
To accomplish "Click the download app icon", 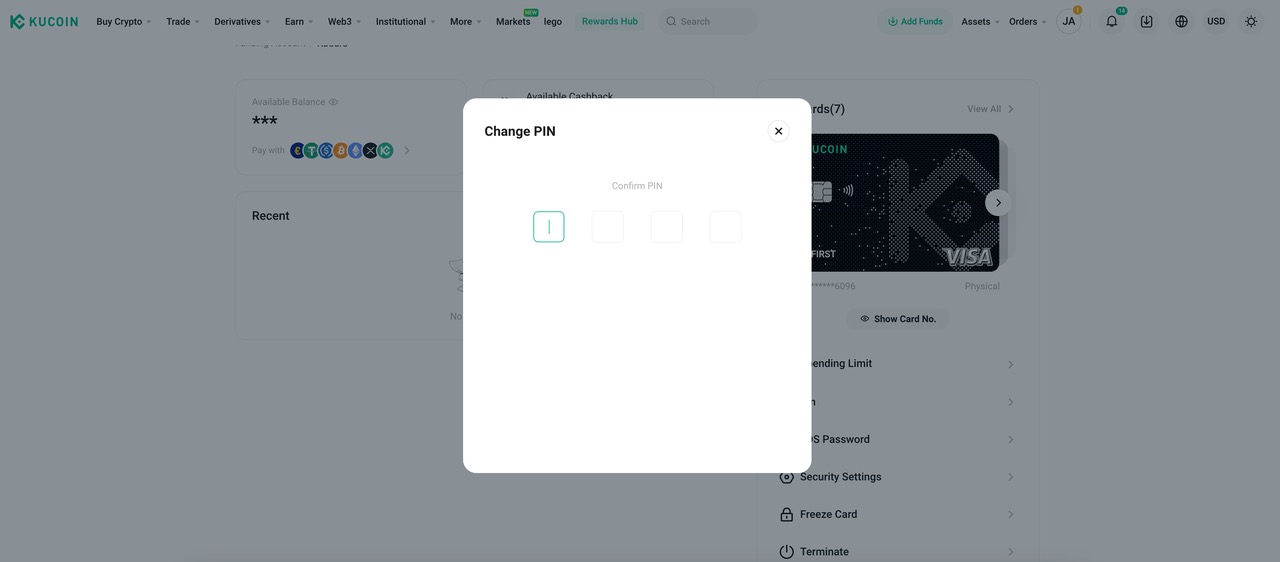I will (1146, 21).
